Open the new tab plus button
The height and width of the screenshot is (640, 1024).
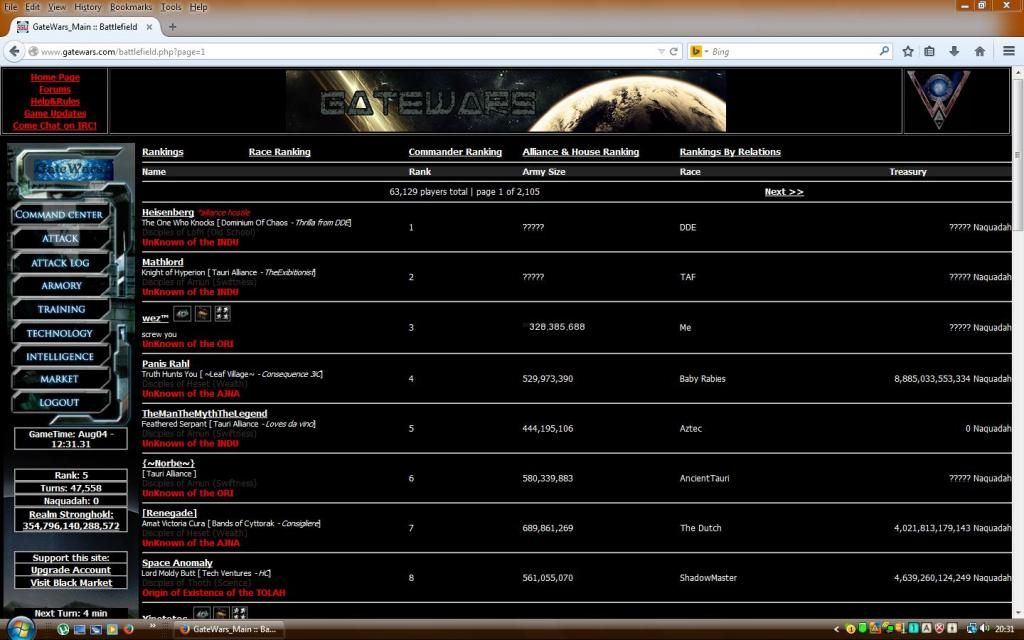click(x=173, y=27)
